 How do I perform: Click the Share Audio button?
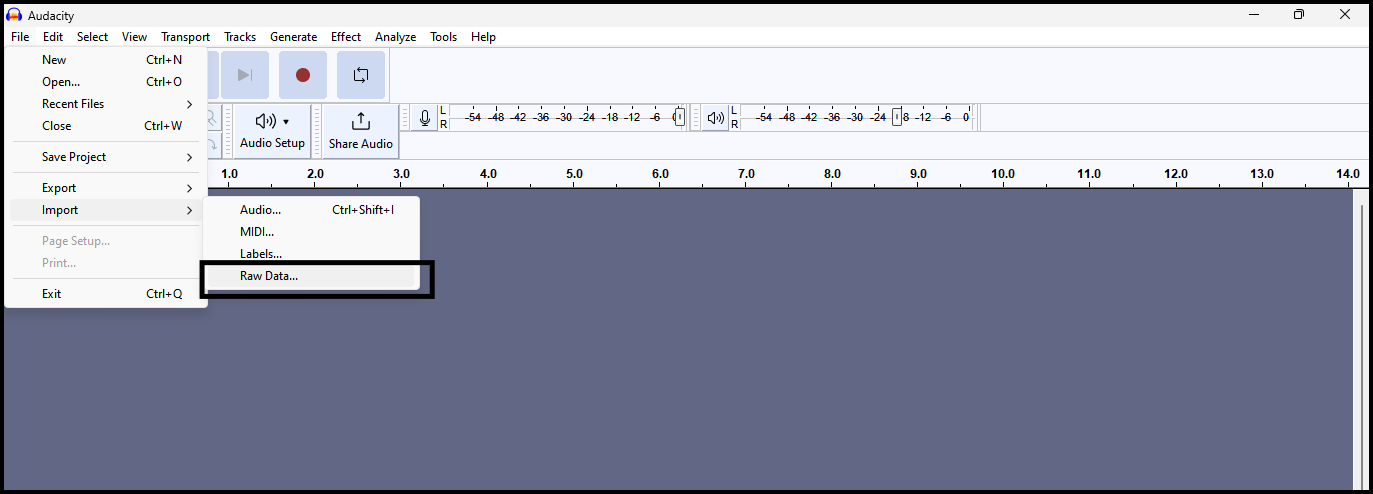361,131
